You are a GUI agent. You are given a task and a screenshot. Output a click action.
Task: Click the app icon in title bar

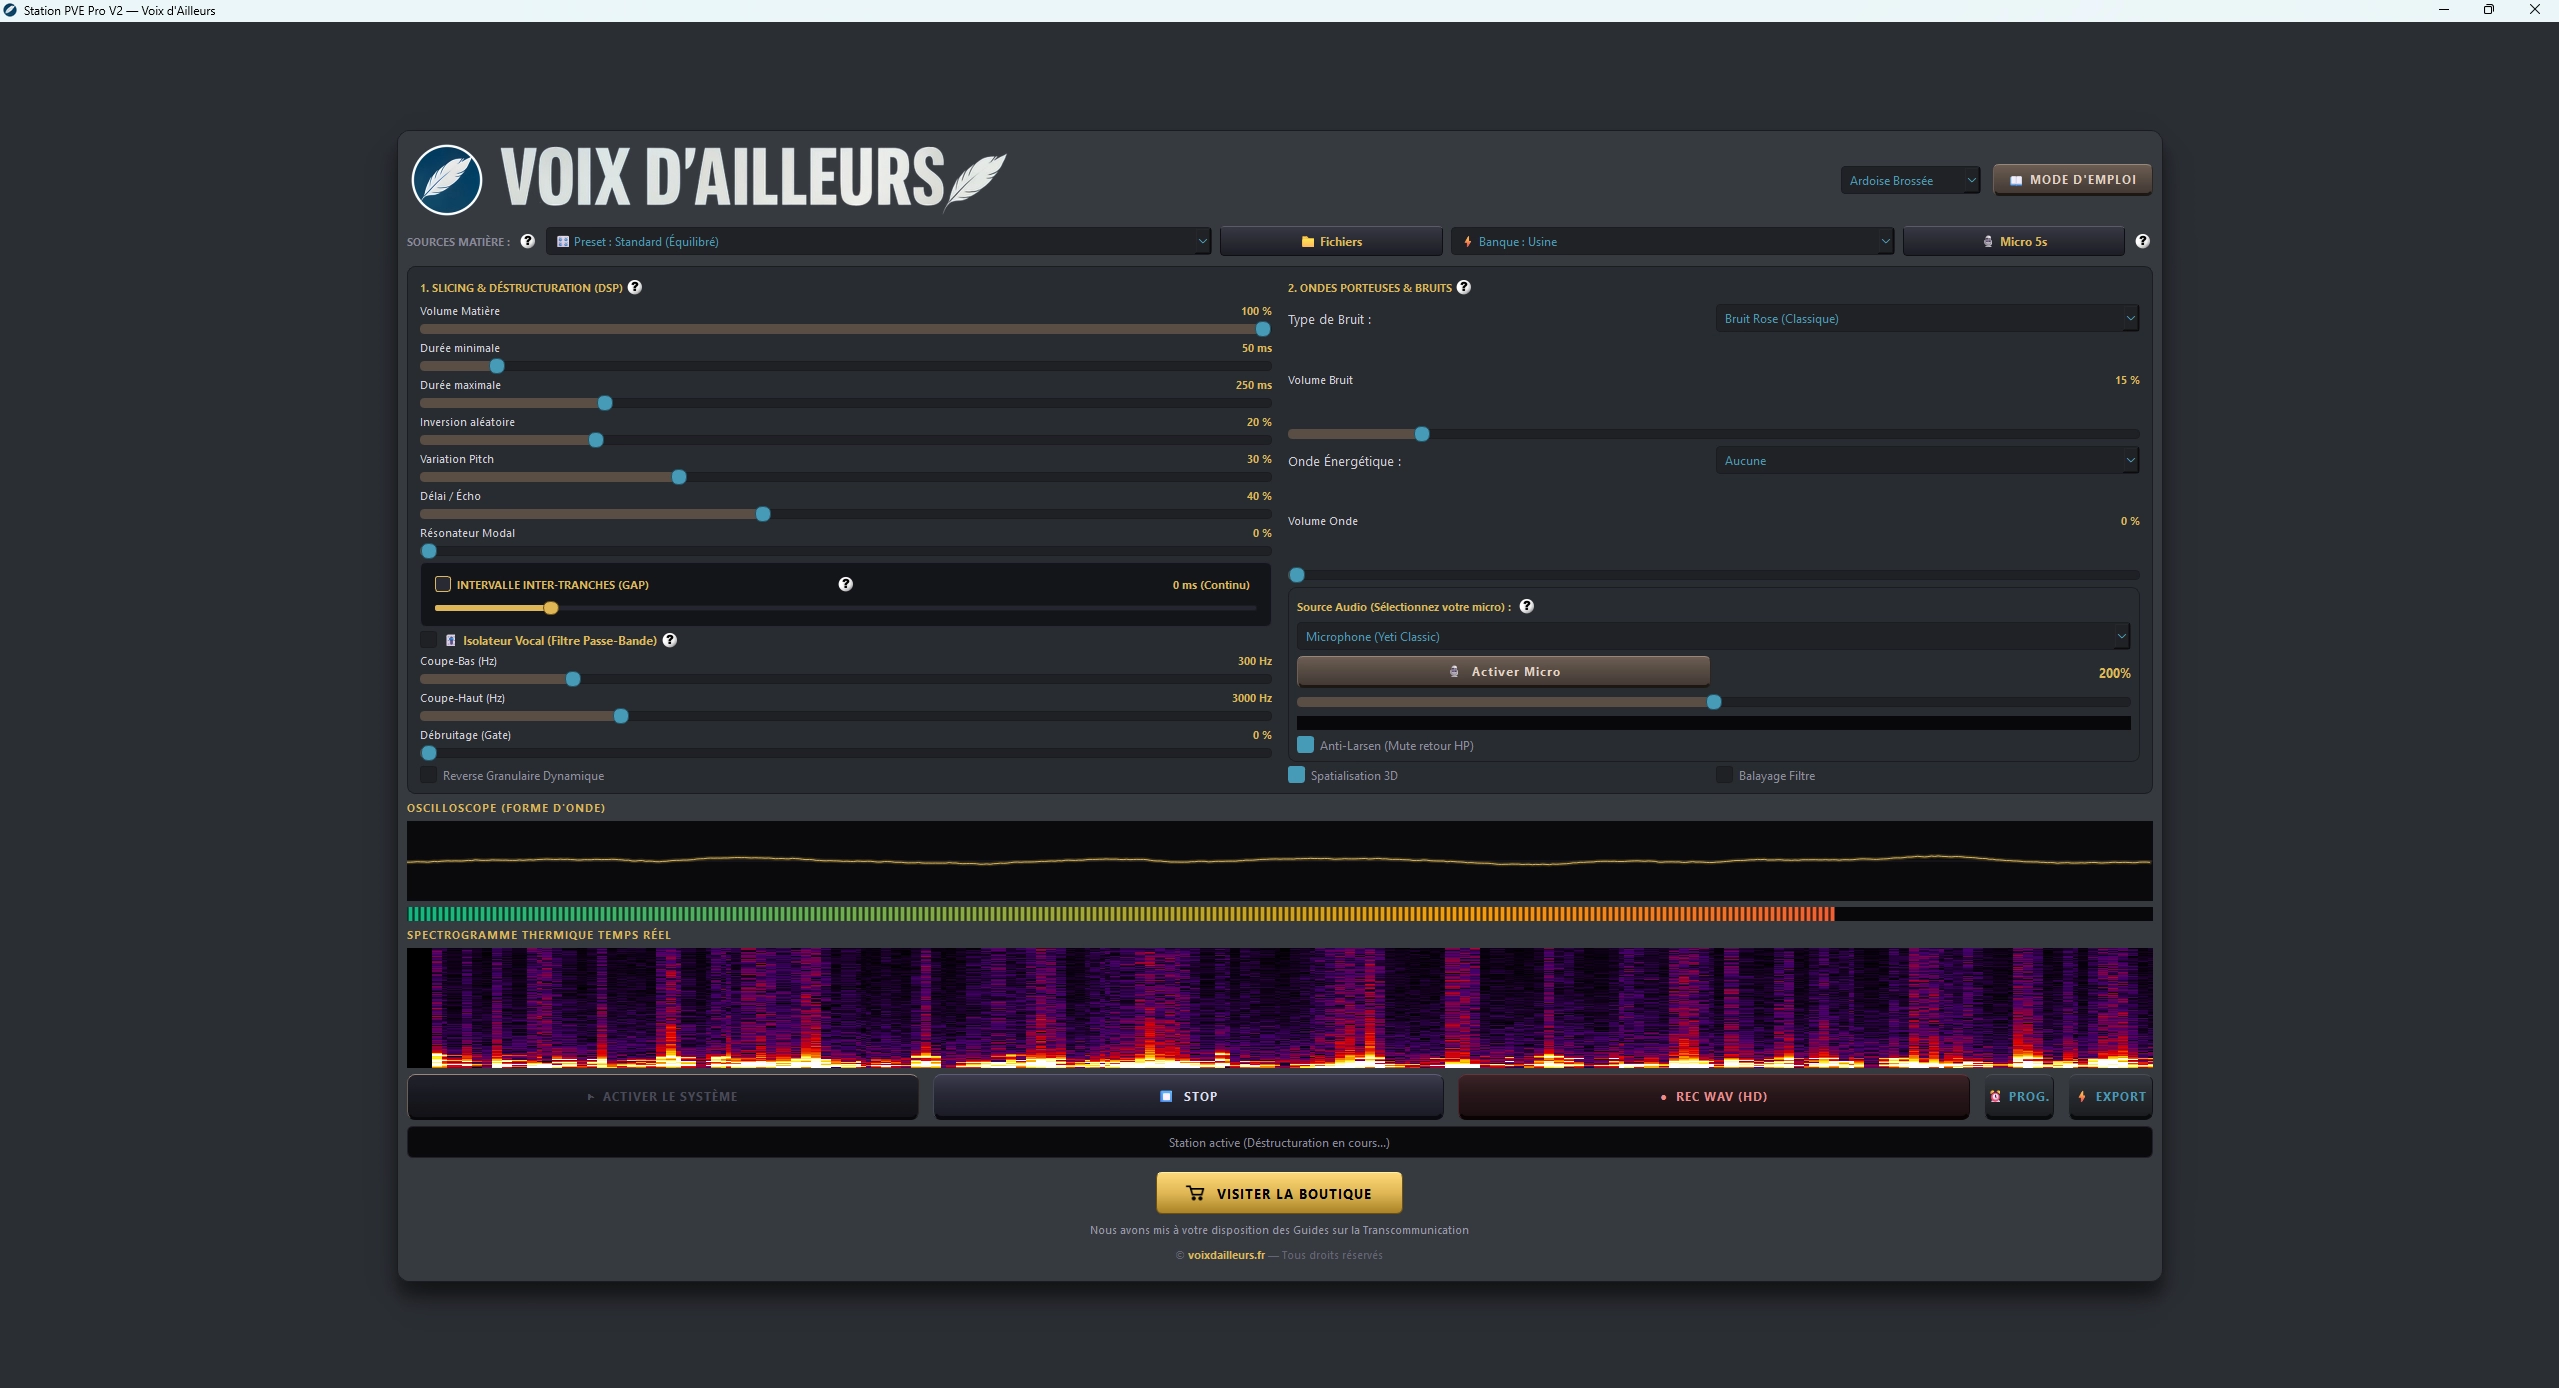(x=10, y=10)
